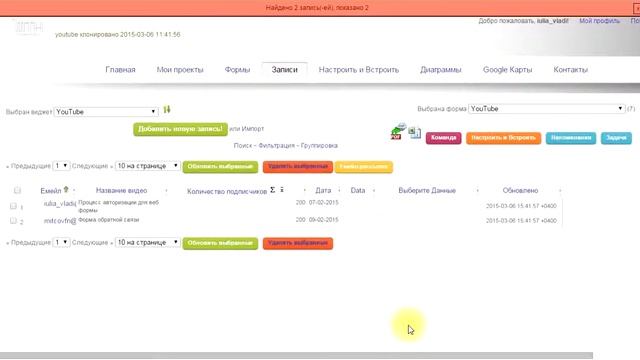Click the top Обновить выбранные button
Image resolution: width=640 pixels, height=360 pixels.
[220, 167]
